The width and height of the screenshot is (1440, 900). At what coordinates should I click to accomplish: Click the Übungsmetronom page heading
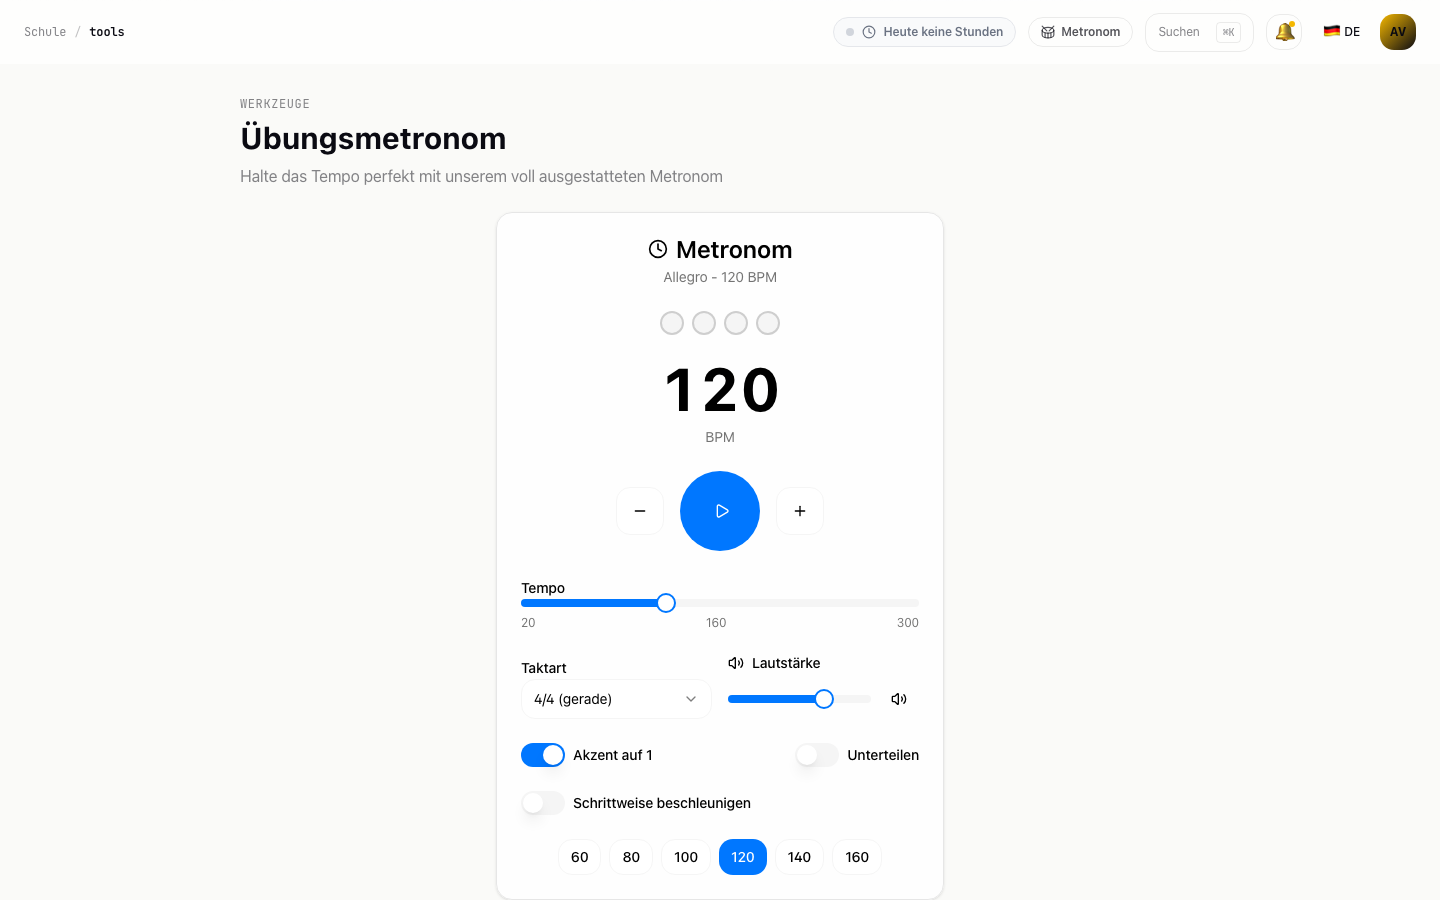[373, 138]
